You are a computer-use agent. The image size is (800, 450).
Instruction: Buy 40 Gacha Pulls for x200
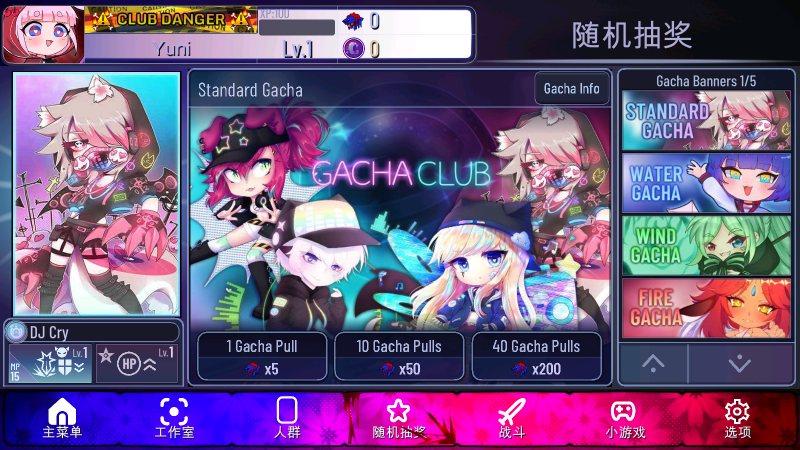click(536, 357)
